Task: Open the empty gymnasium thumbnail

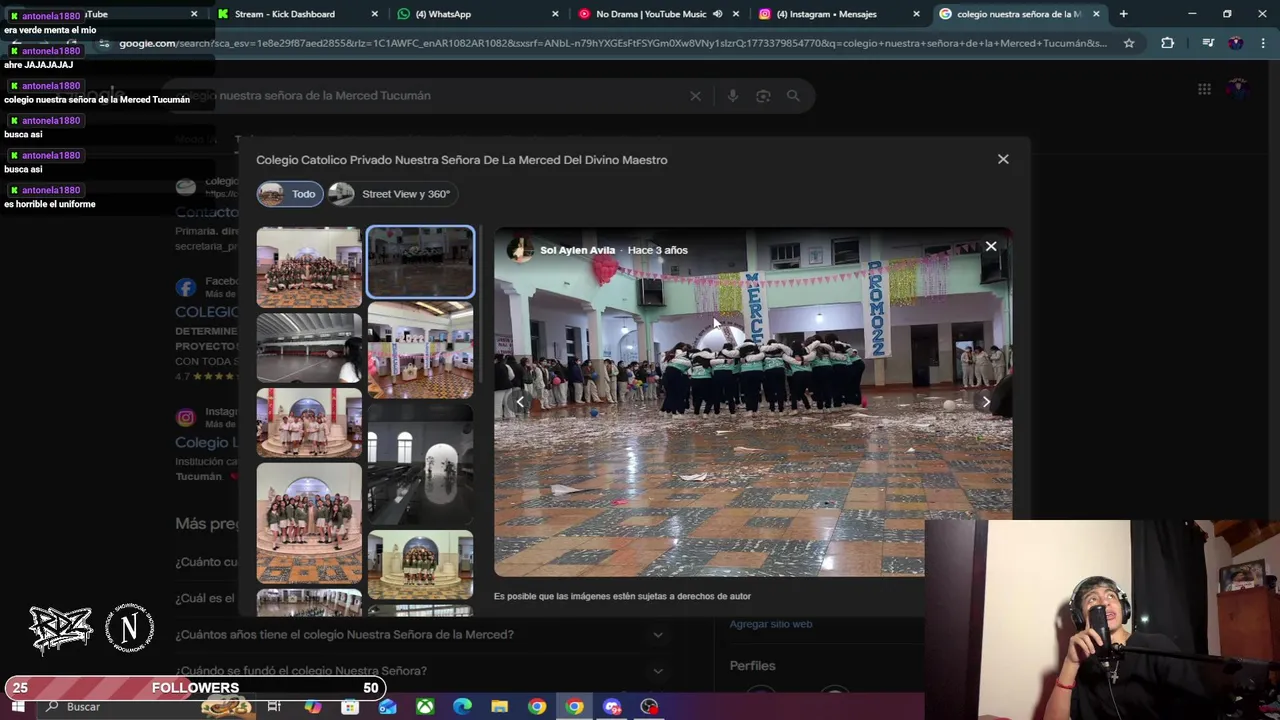Action: [x=309, y=348]
